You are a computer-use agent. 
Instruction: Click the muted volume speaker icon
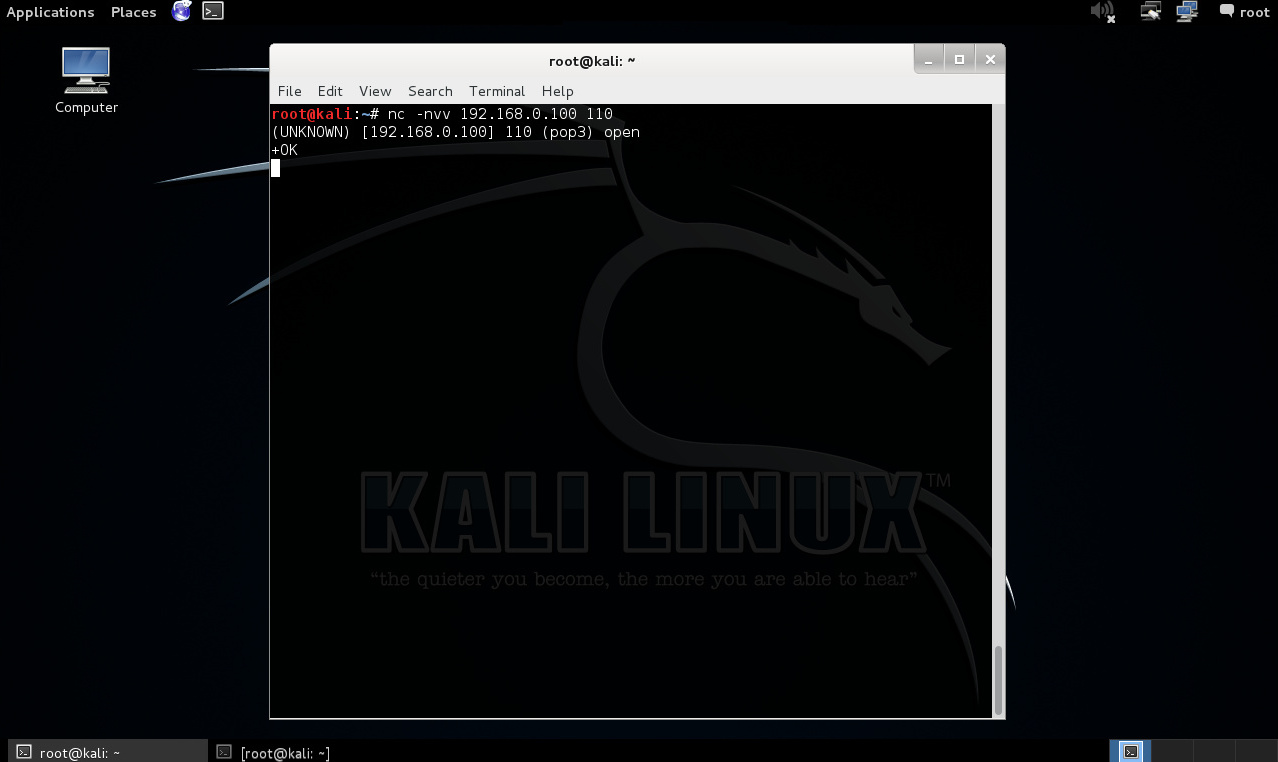click(x=1102, y=12)
